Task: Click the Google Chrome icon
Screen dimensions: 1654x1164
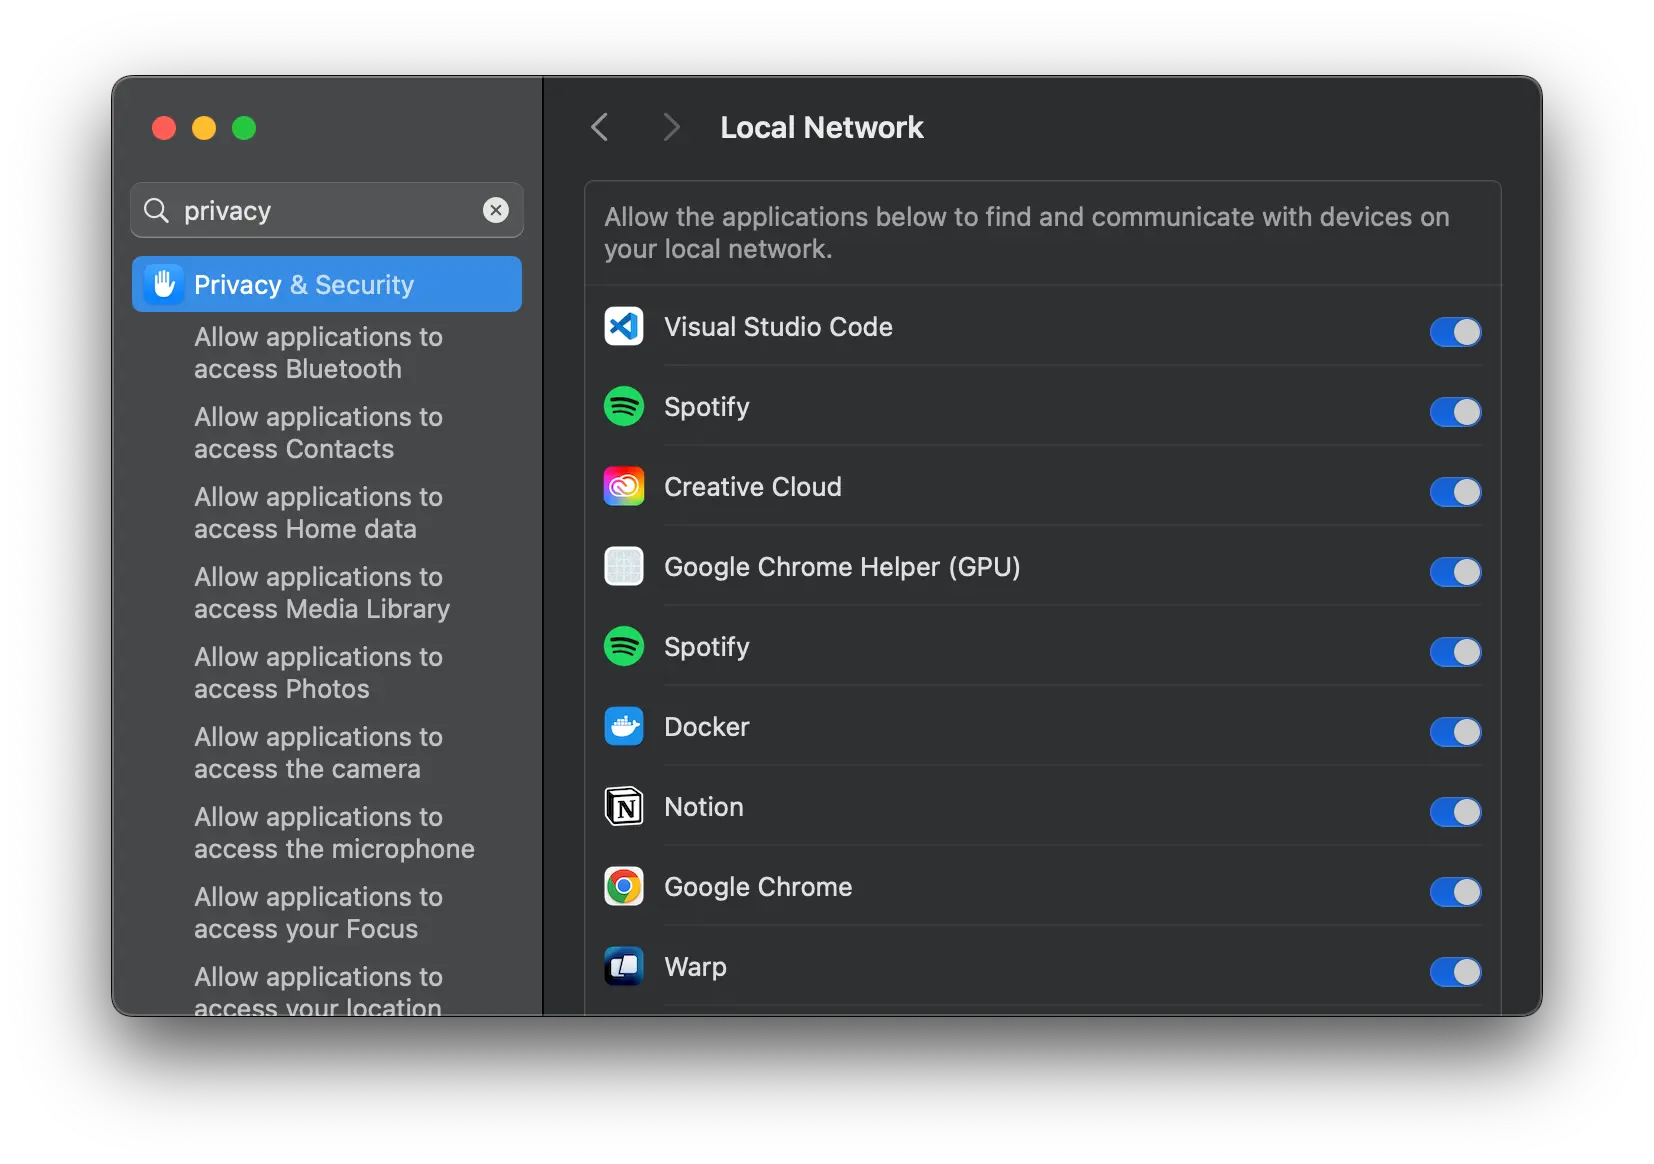Action: pos(622,887)
